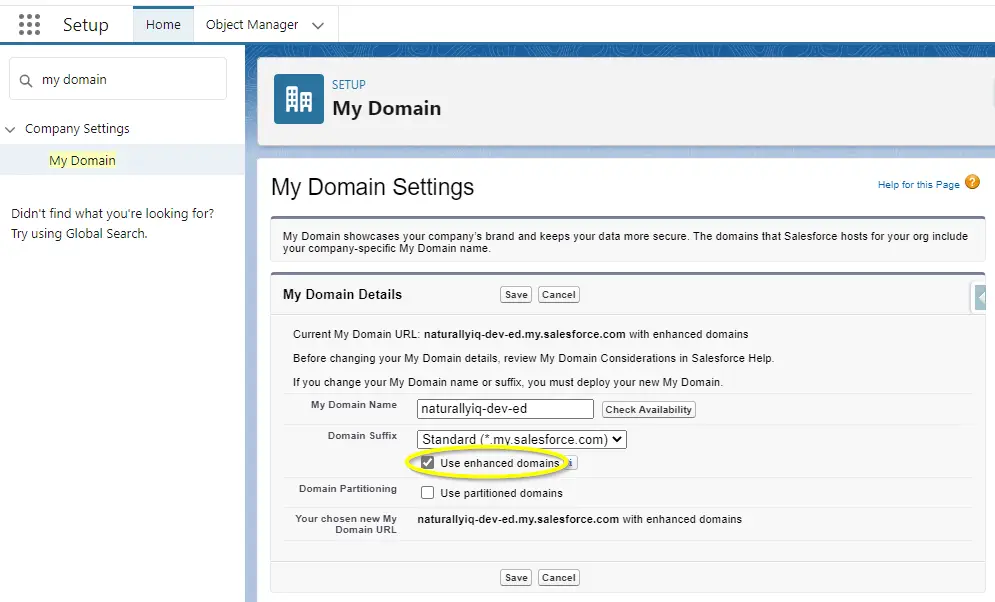The width and height of the screenshot is (995, 602).
Task: Enable the Use partitioned domains checkbox
Action: pos(428,493)
